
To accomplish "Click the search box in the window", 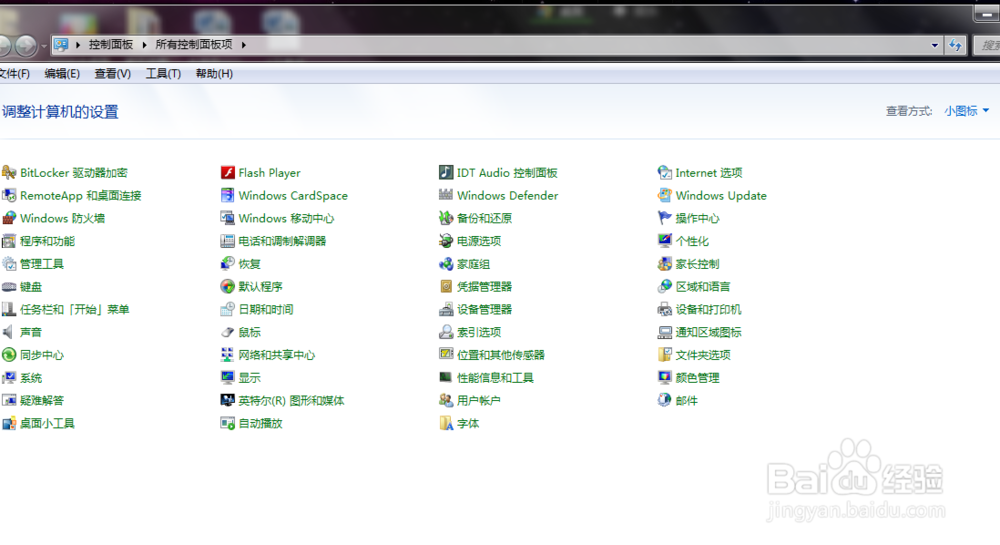I will tap(987, 45).
